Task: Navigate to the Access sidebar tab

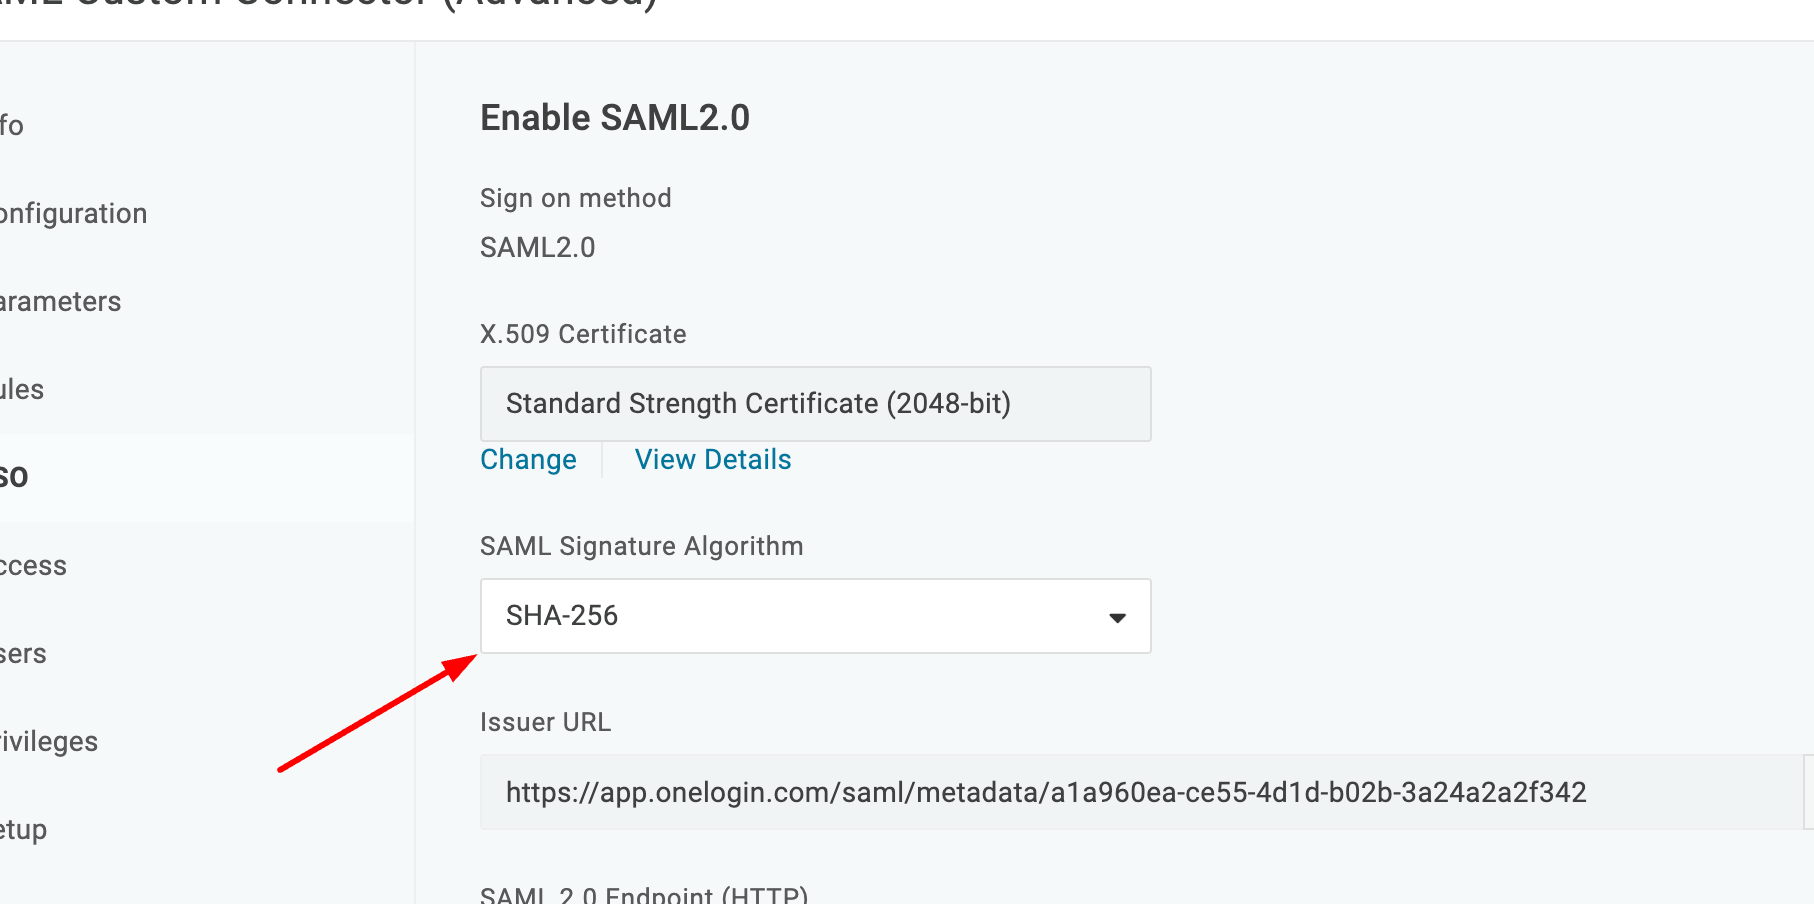Action: pos(33,566)
